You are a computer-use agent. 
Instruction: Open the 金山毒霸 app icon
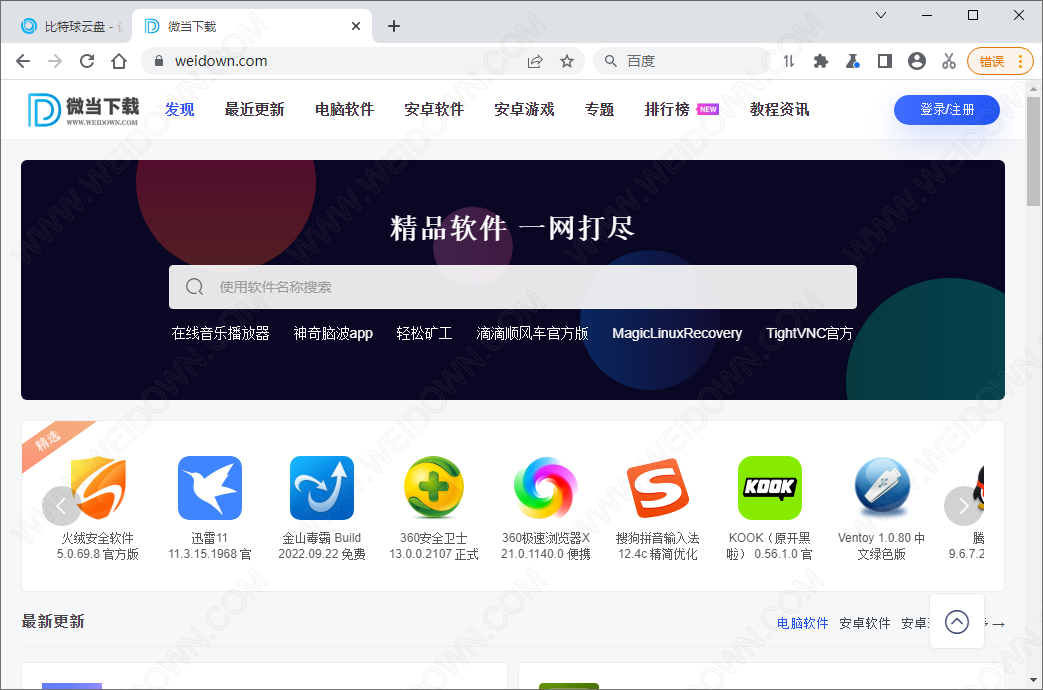click(x=322, y=488)
